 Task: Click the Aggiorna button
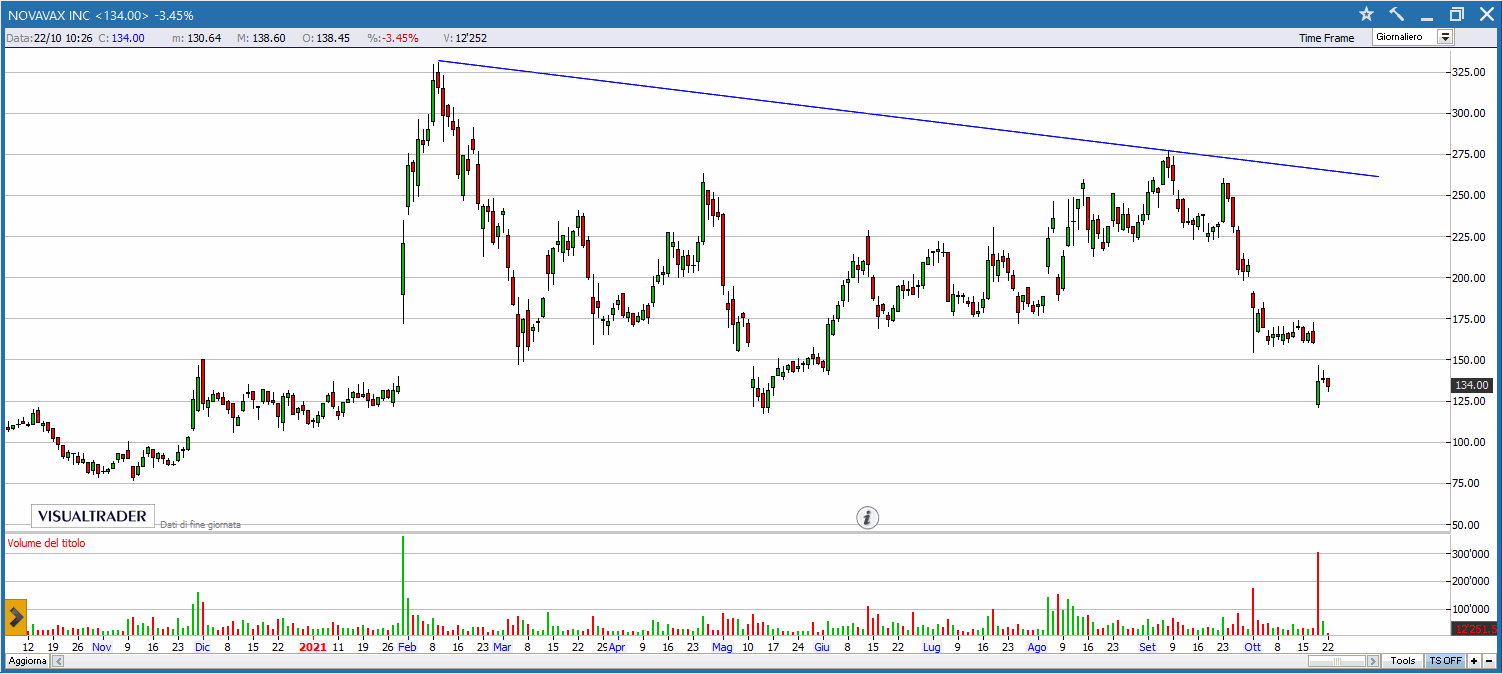[27, 661]
